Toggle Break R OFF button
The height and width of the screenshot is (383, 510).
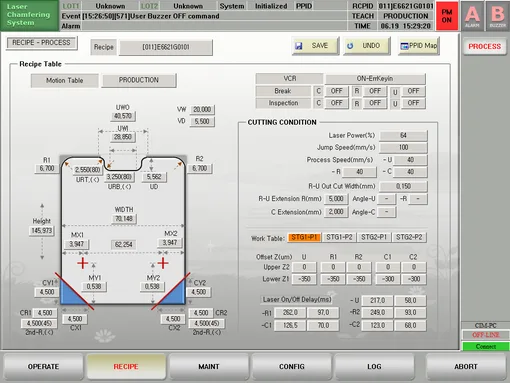(x=375, y=91)
